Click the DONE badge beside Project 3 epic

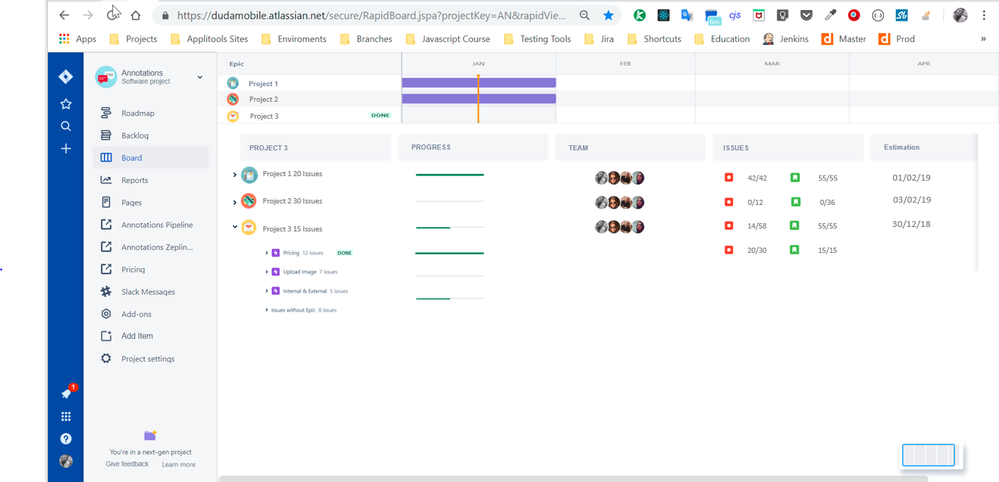379,115
